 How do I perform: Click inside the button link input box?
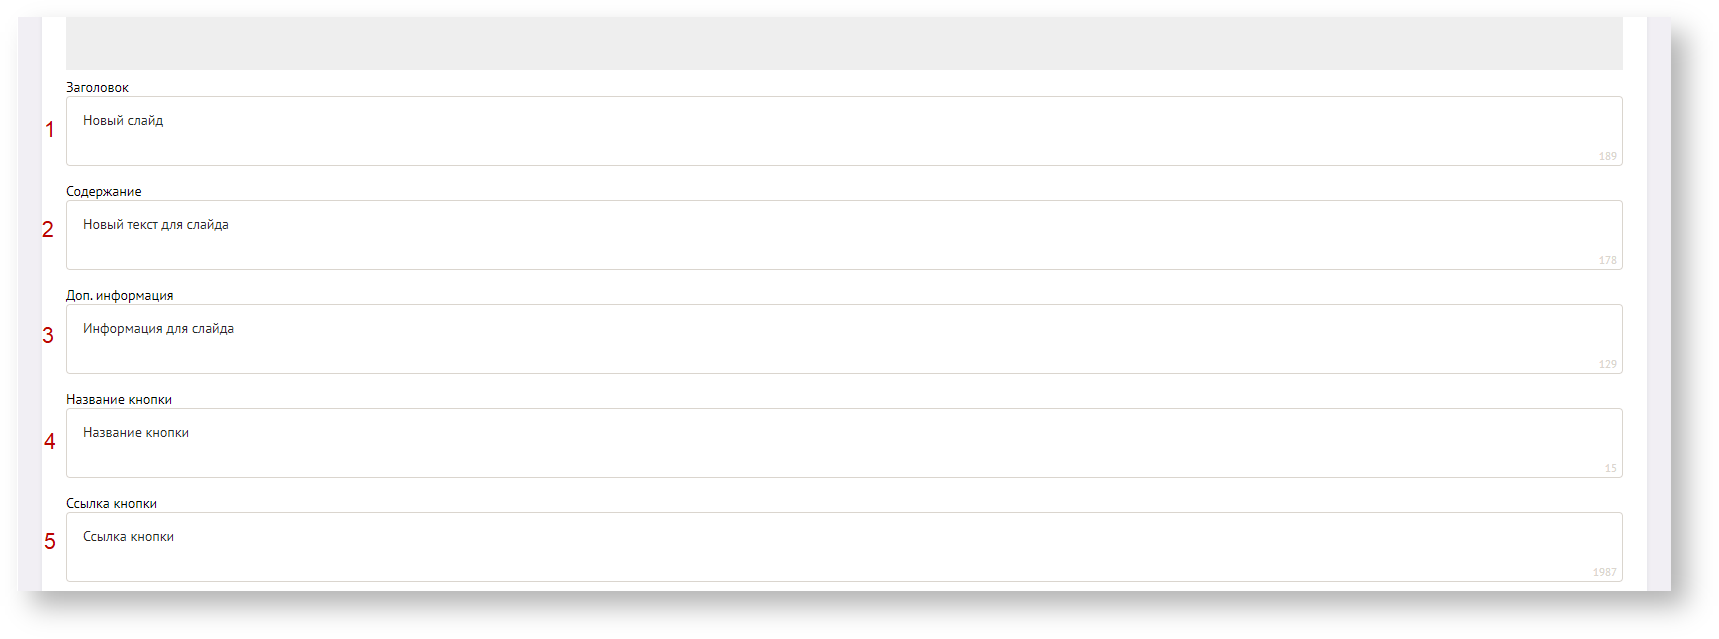[843, 547]
